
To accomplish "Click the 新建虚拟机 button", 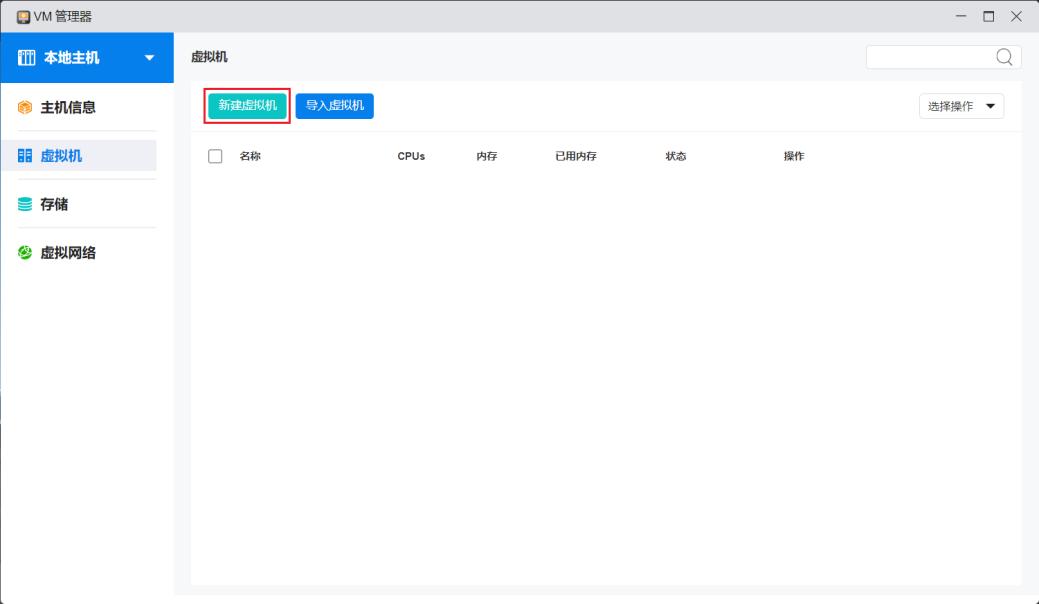I will [247, 106].
